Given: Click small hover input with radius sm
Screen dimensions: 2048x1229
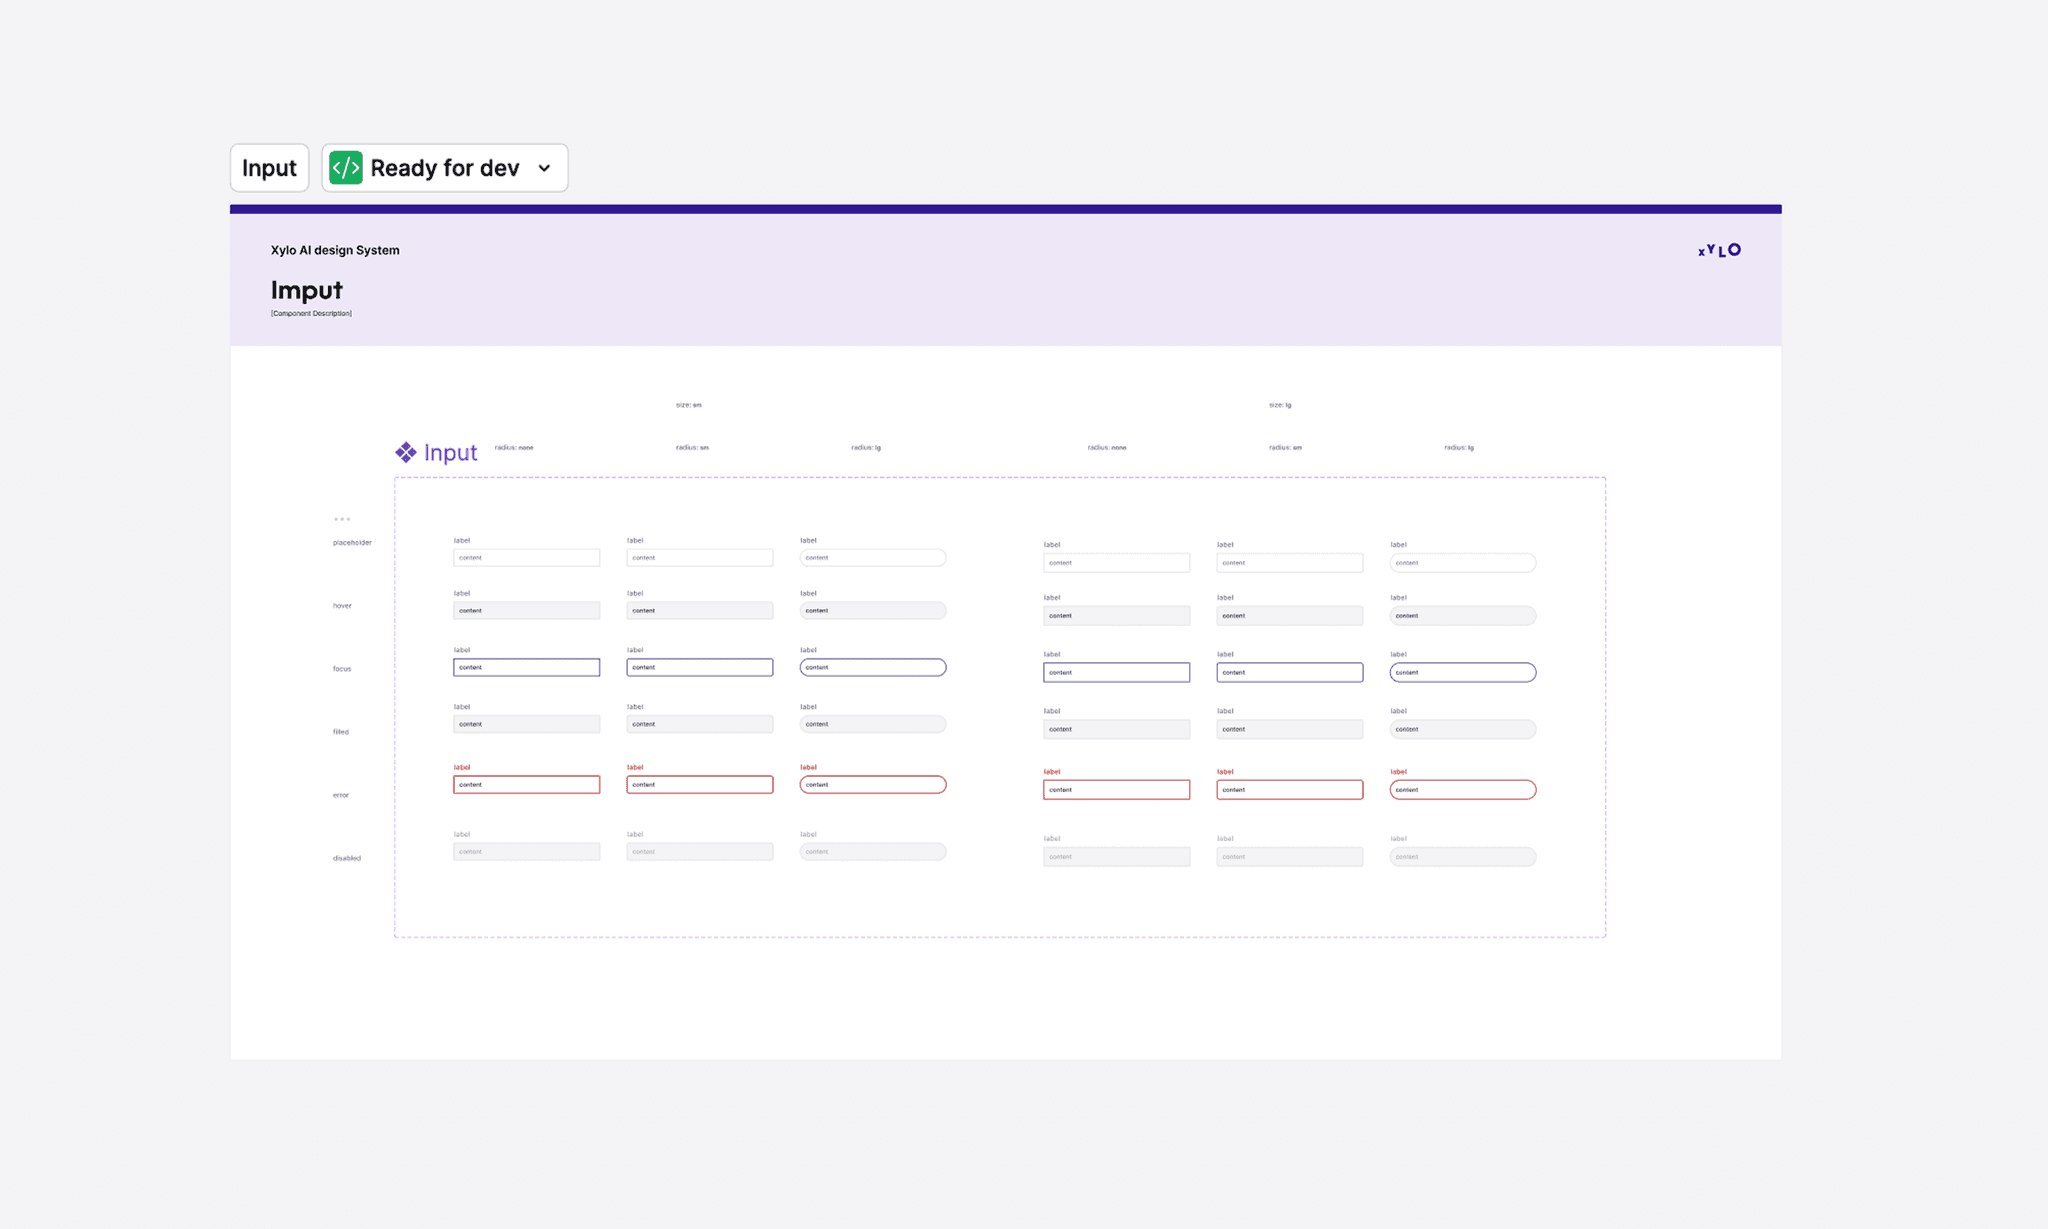Looking at the screenshot, I should coord(699,611).
